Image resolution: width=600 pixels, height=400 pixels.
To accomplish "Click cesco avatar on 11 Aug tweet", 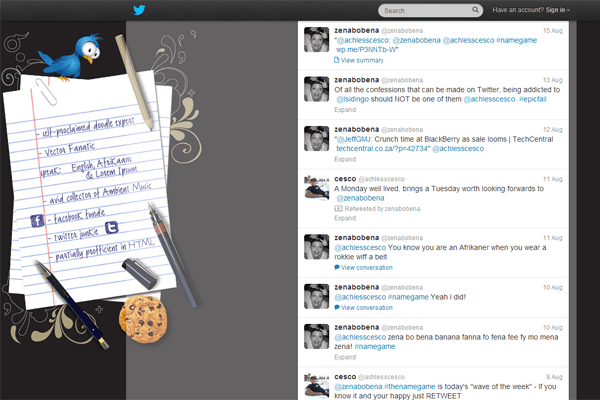I will (316, 188).
